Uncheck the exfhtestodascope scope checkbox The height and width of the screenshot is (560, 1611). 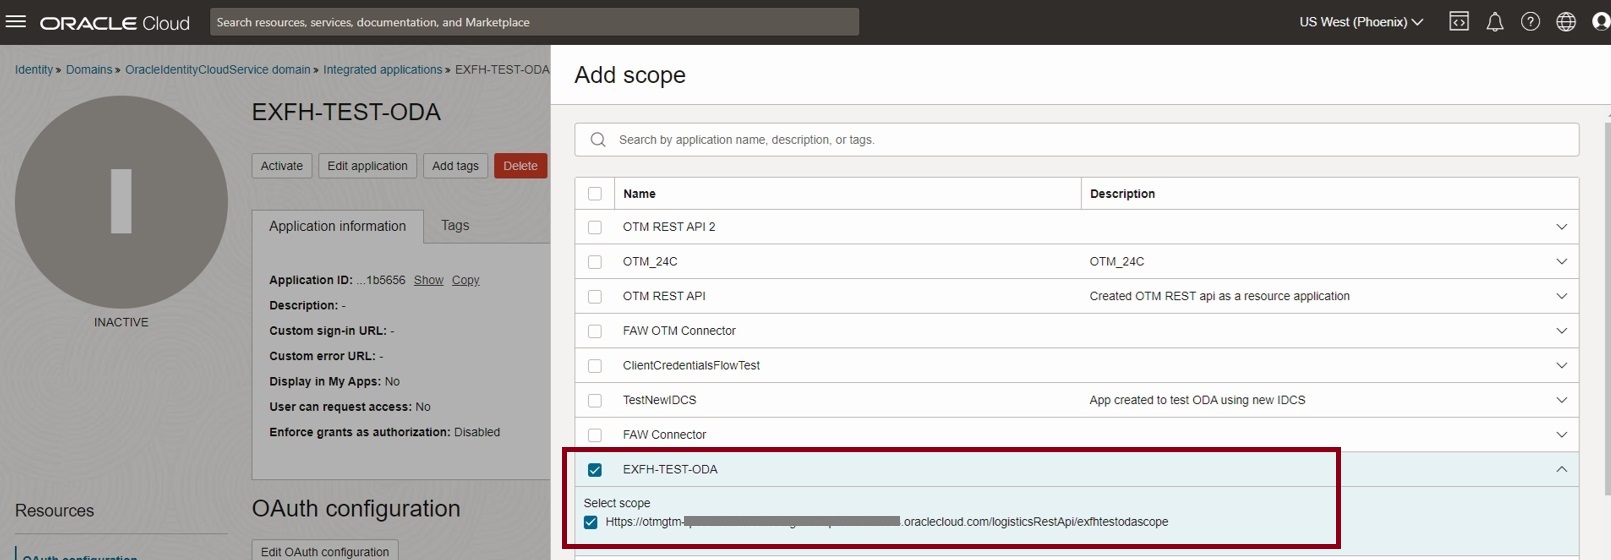click(590, 522)
